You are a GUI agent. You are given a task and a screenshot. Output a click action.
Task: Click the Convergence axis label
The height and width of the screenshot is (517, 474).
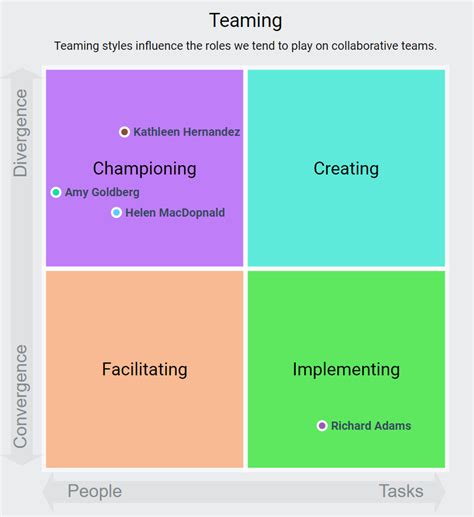click(x=20, y=396)
